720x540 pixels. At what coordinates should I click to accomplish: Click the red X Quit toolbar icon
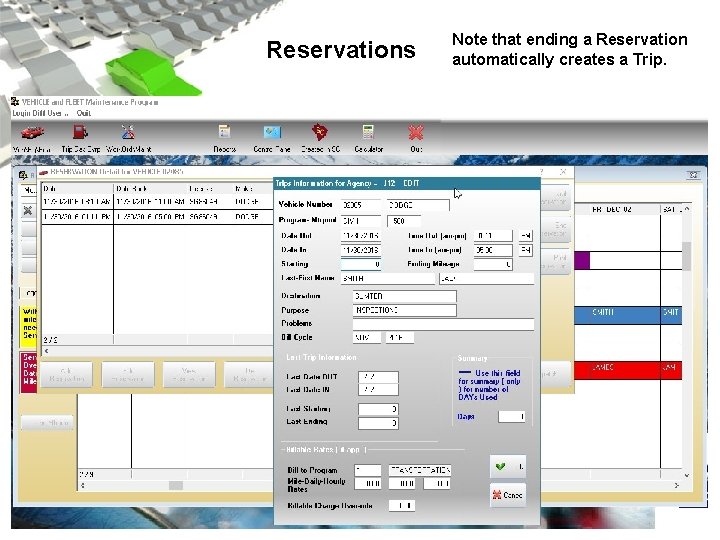416,133
